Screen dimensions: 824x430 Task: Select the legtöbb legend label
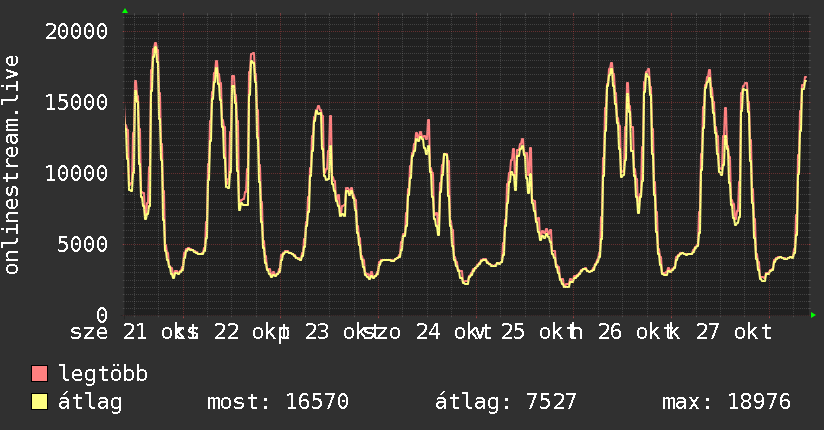103,373
